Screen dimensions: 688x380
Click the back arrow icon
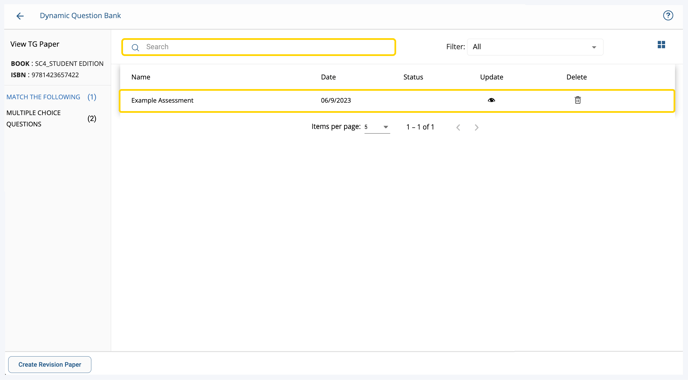(20, 16)
